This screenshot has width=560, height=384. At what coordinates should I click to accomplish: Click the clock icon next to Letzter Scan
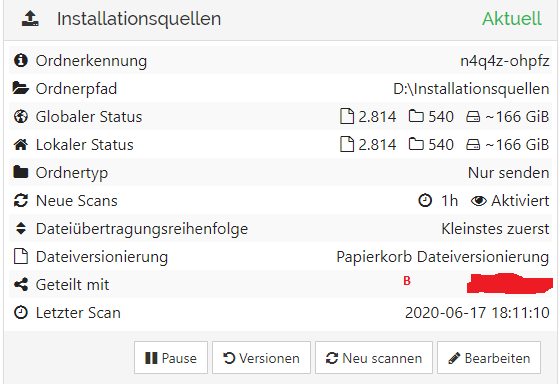pyautogui.click(x=21, y=313)
